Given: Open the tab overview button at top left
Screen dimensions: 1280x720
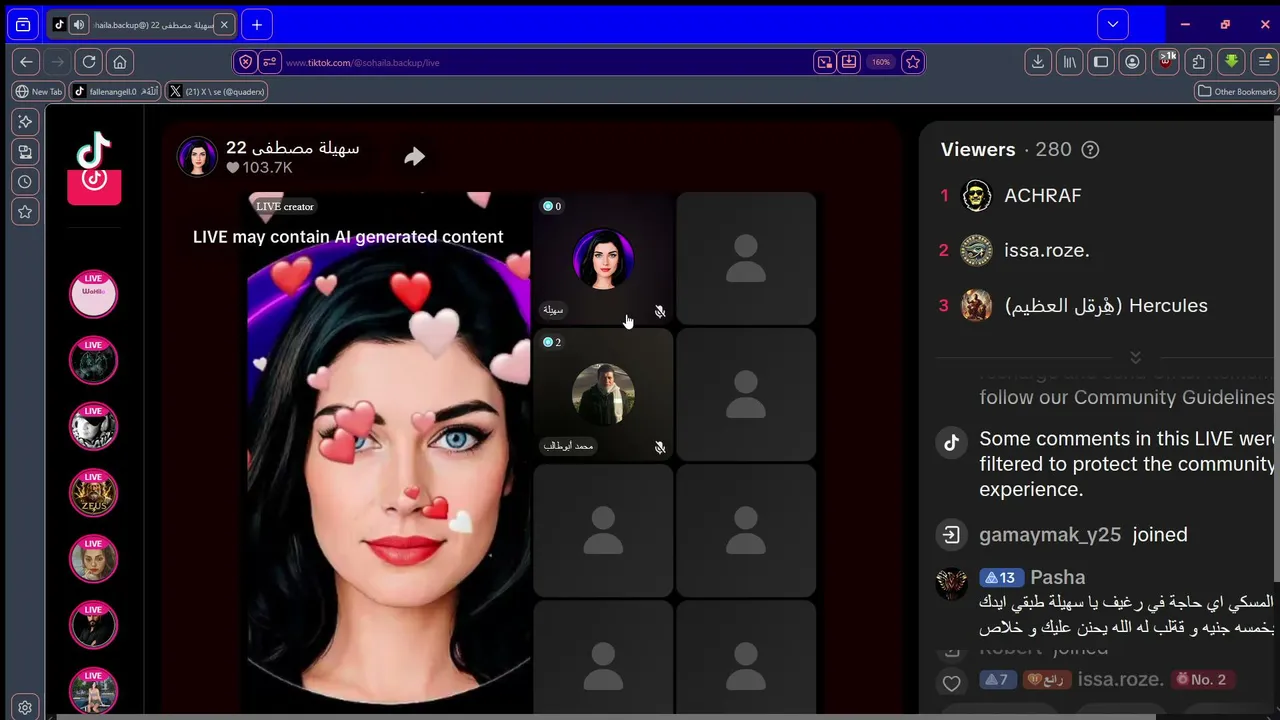Looking at the screenshot, I should click(x=23, y=25).
